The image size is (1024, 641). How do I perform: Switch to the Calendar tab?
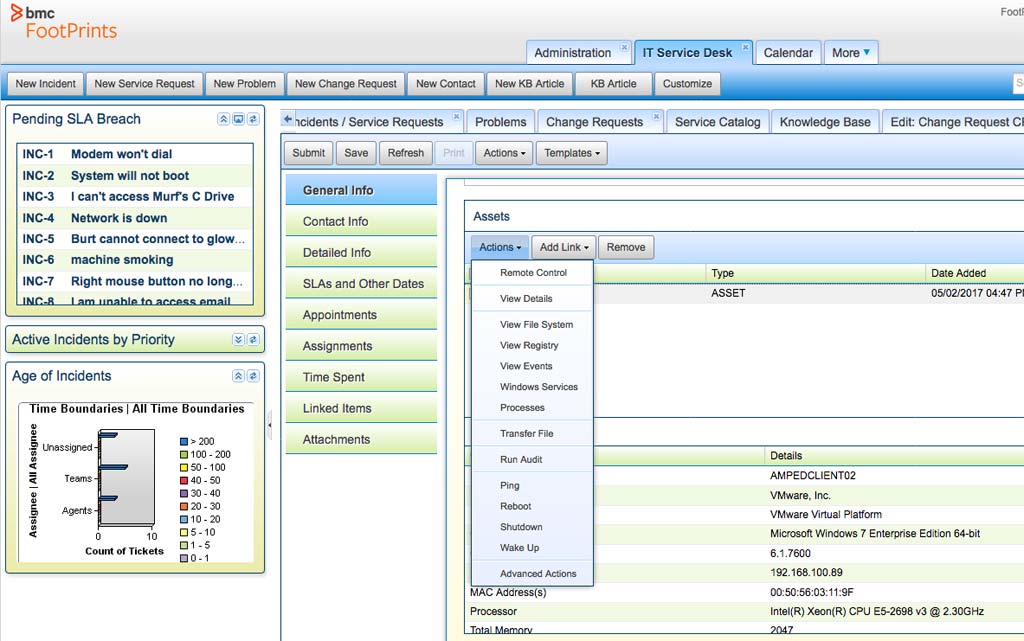[x=788, y=53]
